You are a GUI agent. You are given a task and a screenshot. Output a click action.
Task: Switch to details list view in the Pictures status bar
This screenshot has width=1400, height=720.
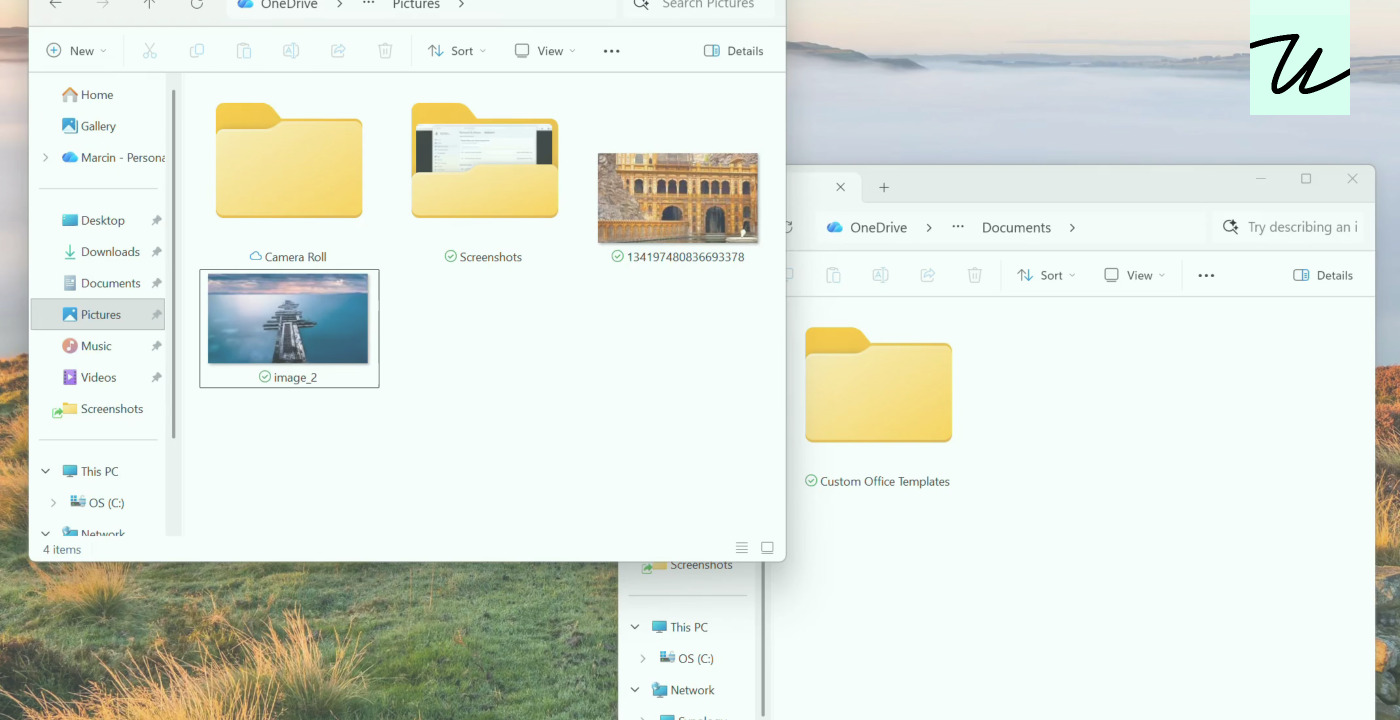[742, 548]
